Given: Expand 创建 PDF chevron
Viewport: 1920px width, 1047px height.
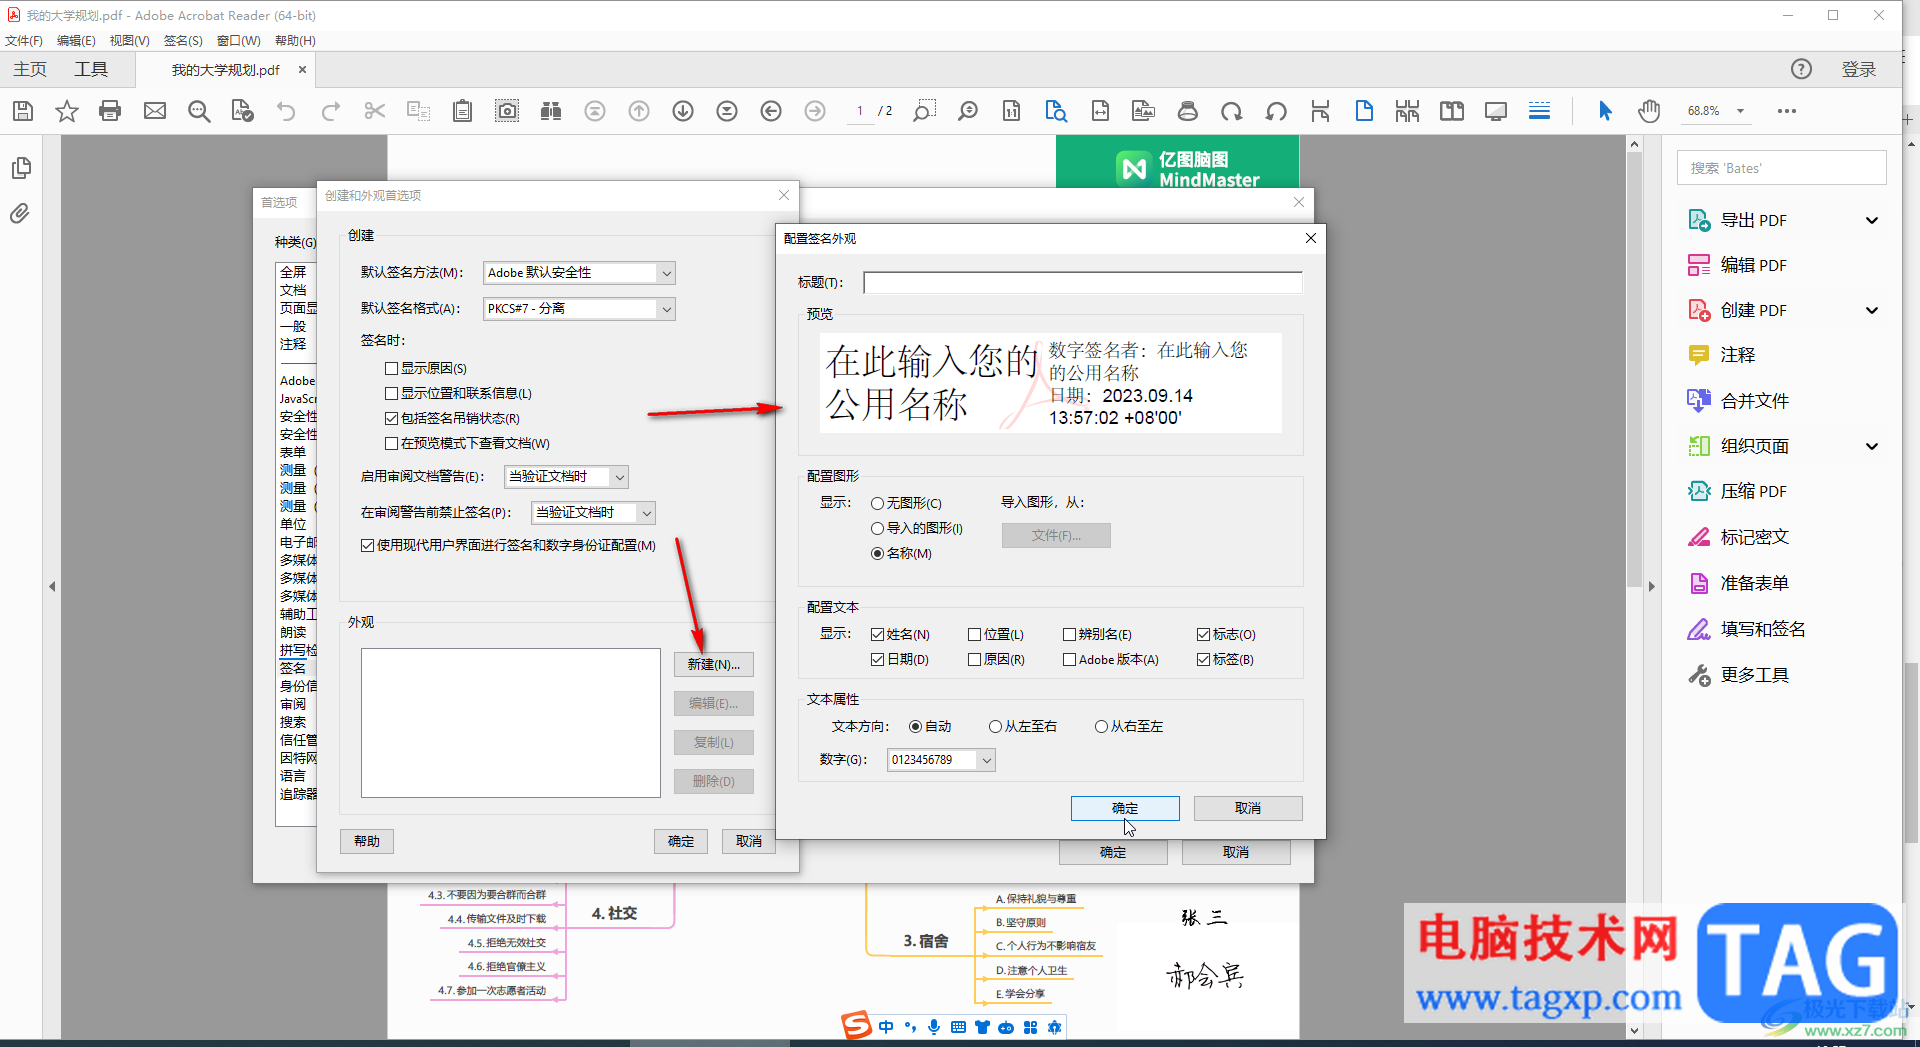Looking at the screenshot, I should point(1872,310).
